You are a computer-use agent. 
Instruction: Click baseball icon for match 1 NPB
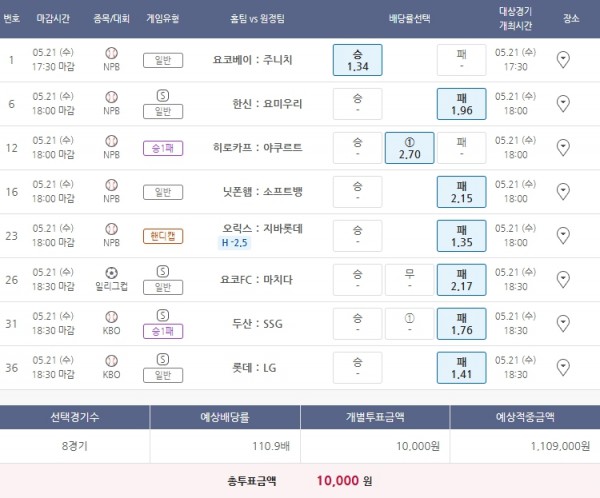[111, 52]
